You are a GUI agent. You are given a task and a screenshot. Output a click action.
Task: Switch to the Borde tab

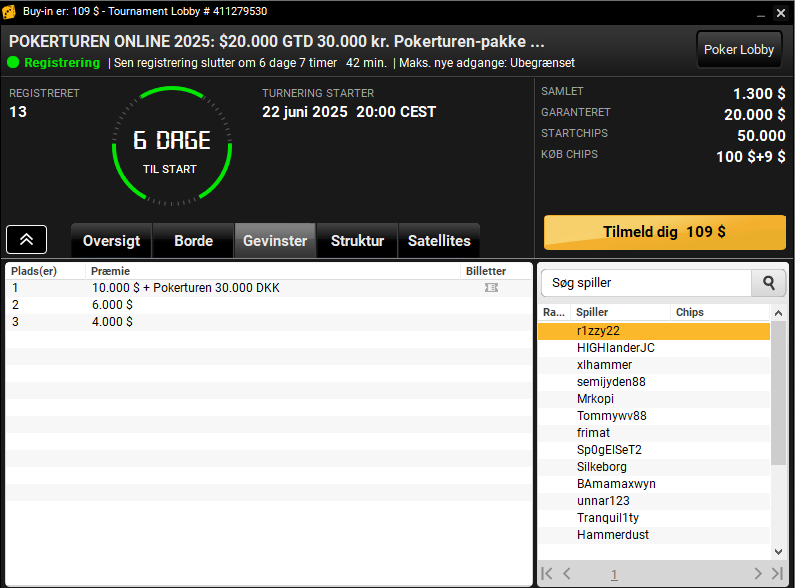tap(193, 241)
